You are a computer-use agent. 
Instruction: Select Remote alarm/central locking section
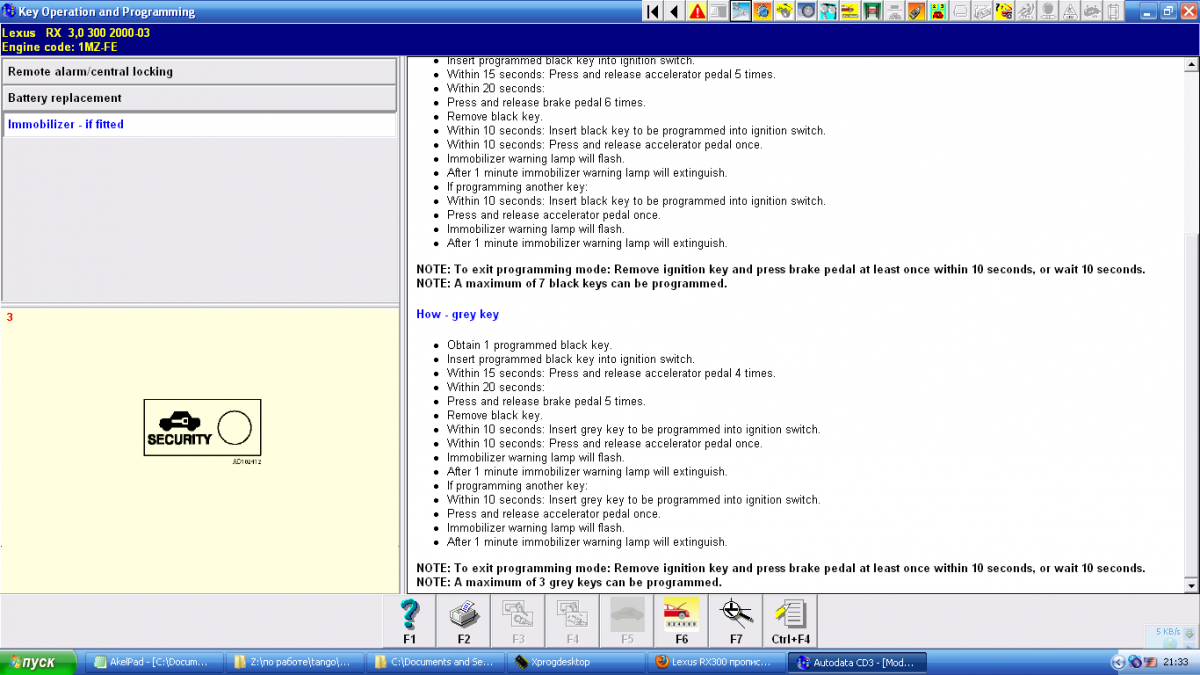point(200,72)
